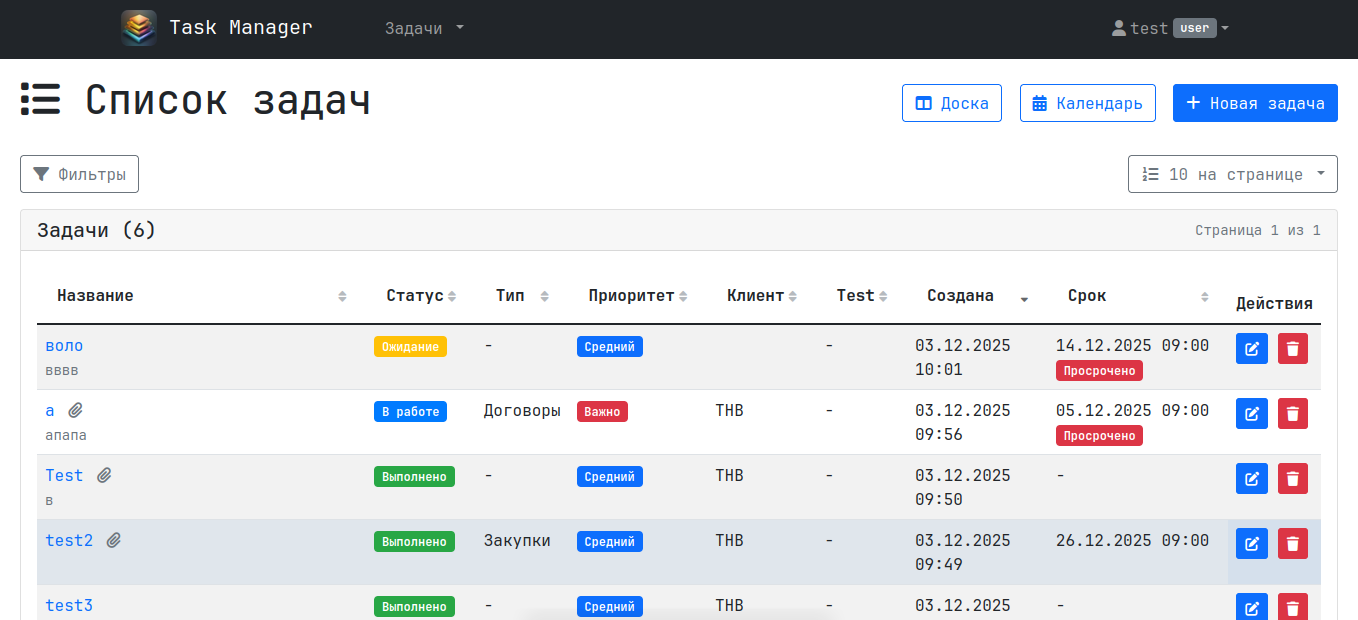
Task: Delete the task named воло
Action: [1293, 348]
